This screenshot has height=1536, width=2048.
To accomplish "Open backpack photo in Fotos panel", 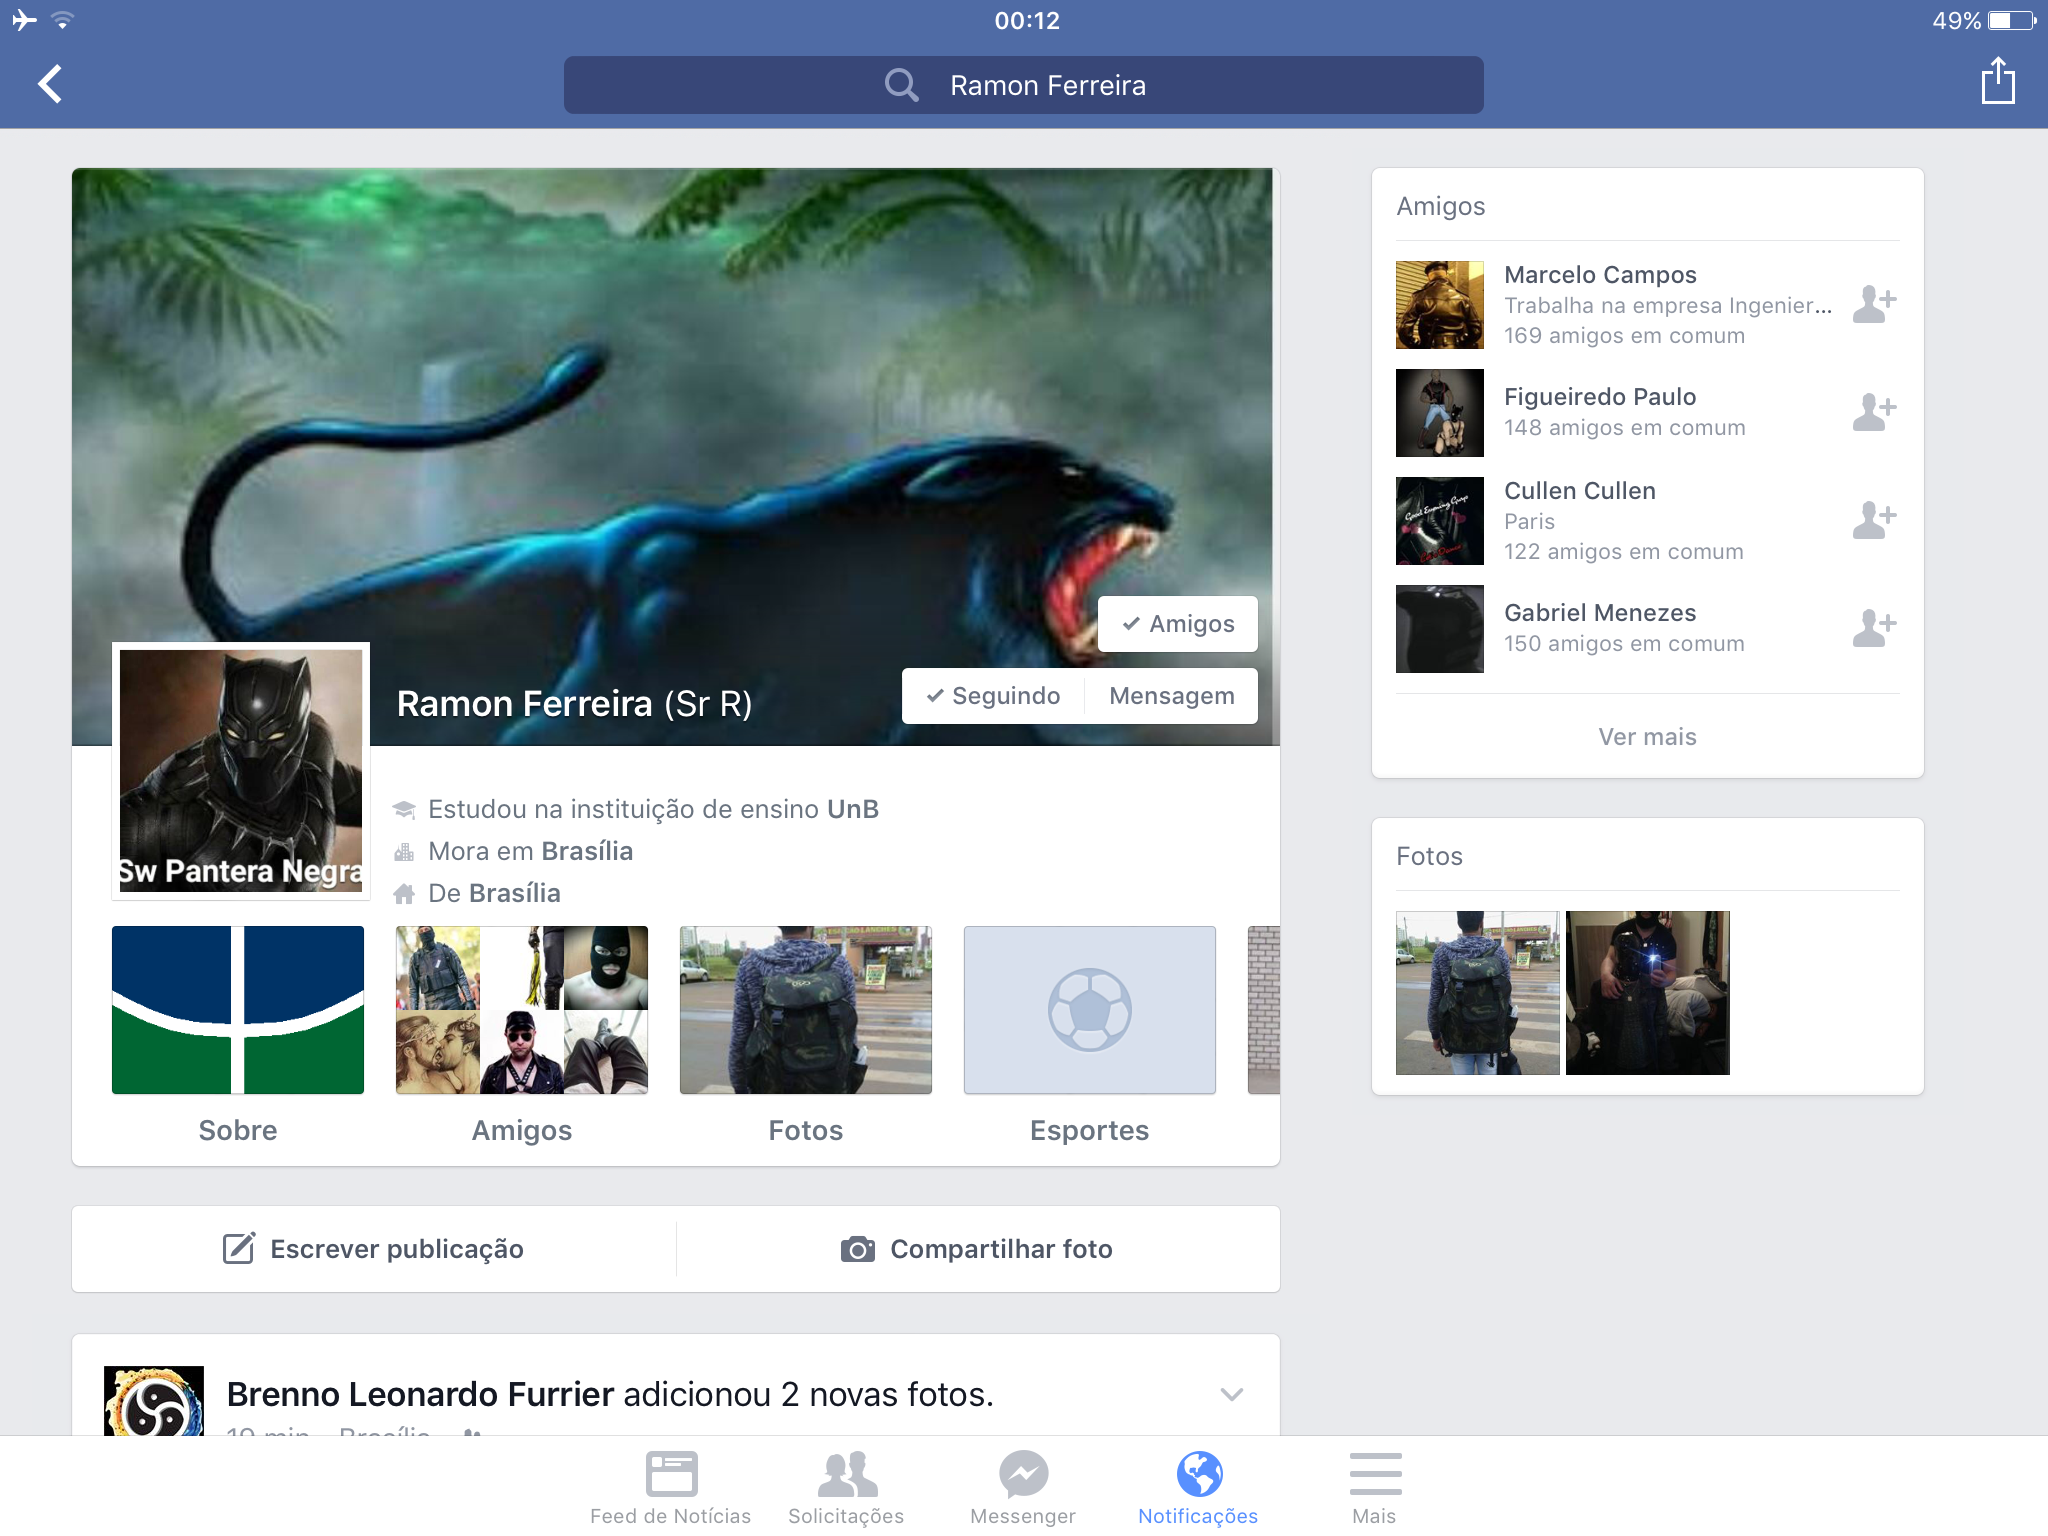I will [1477, 993].
